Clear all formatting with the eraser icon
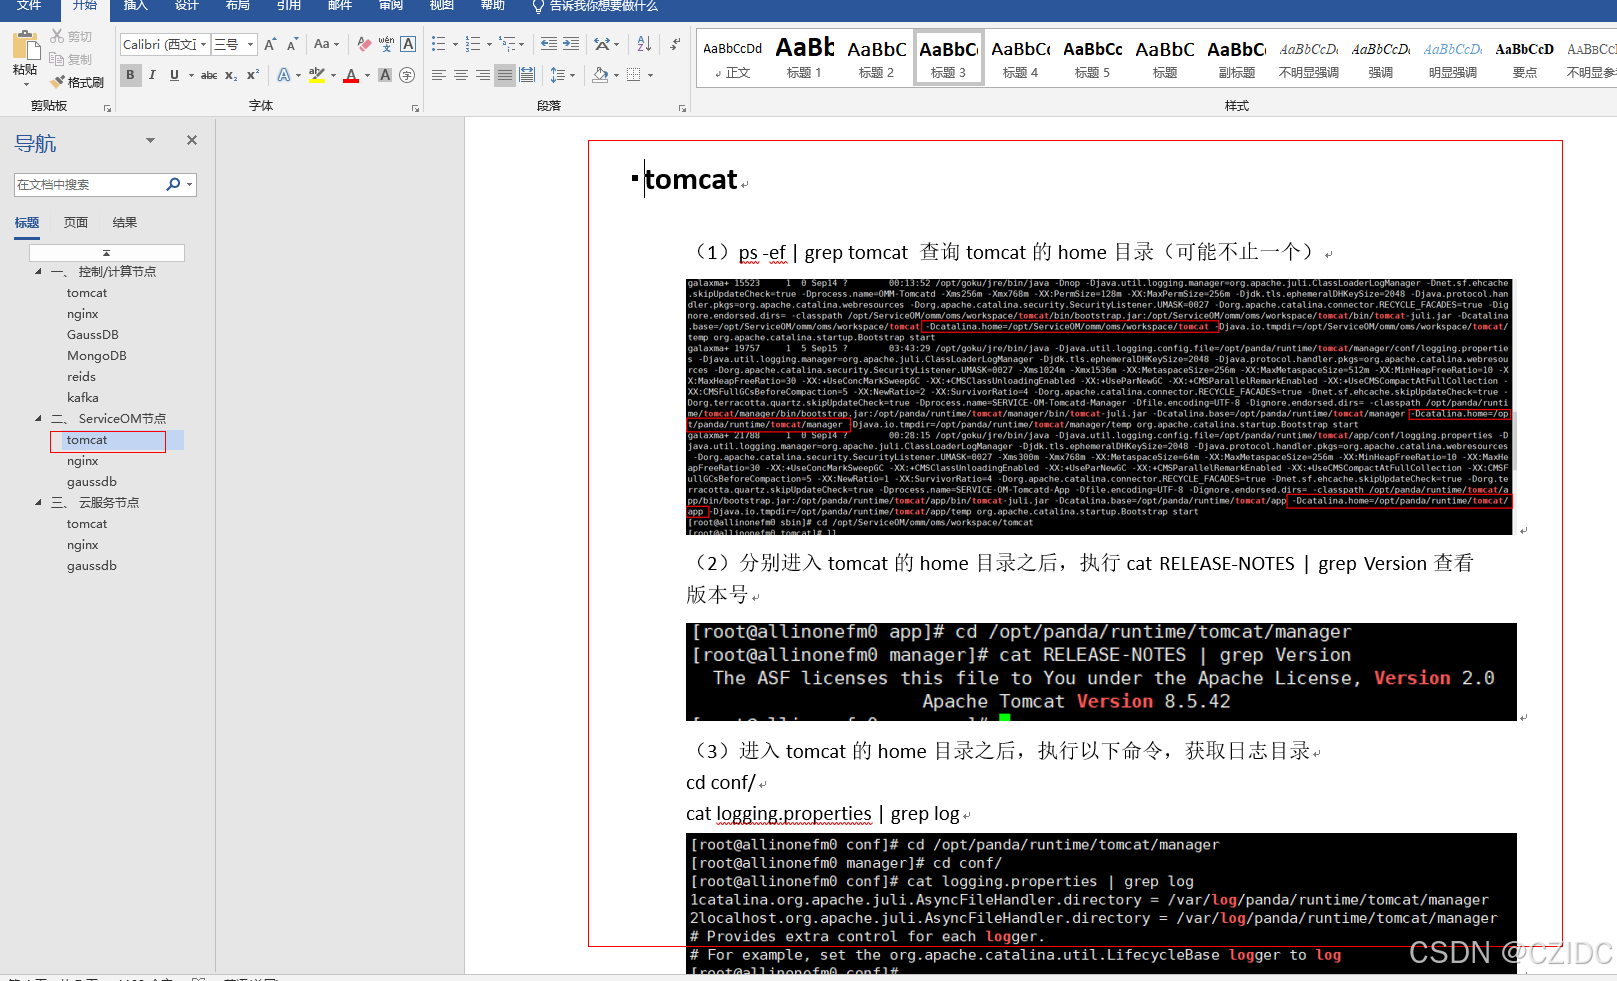 point(364,44)
